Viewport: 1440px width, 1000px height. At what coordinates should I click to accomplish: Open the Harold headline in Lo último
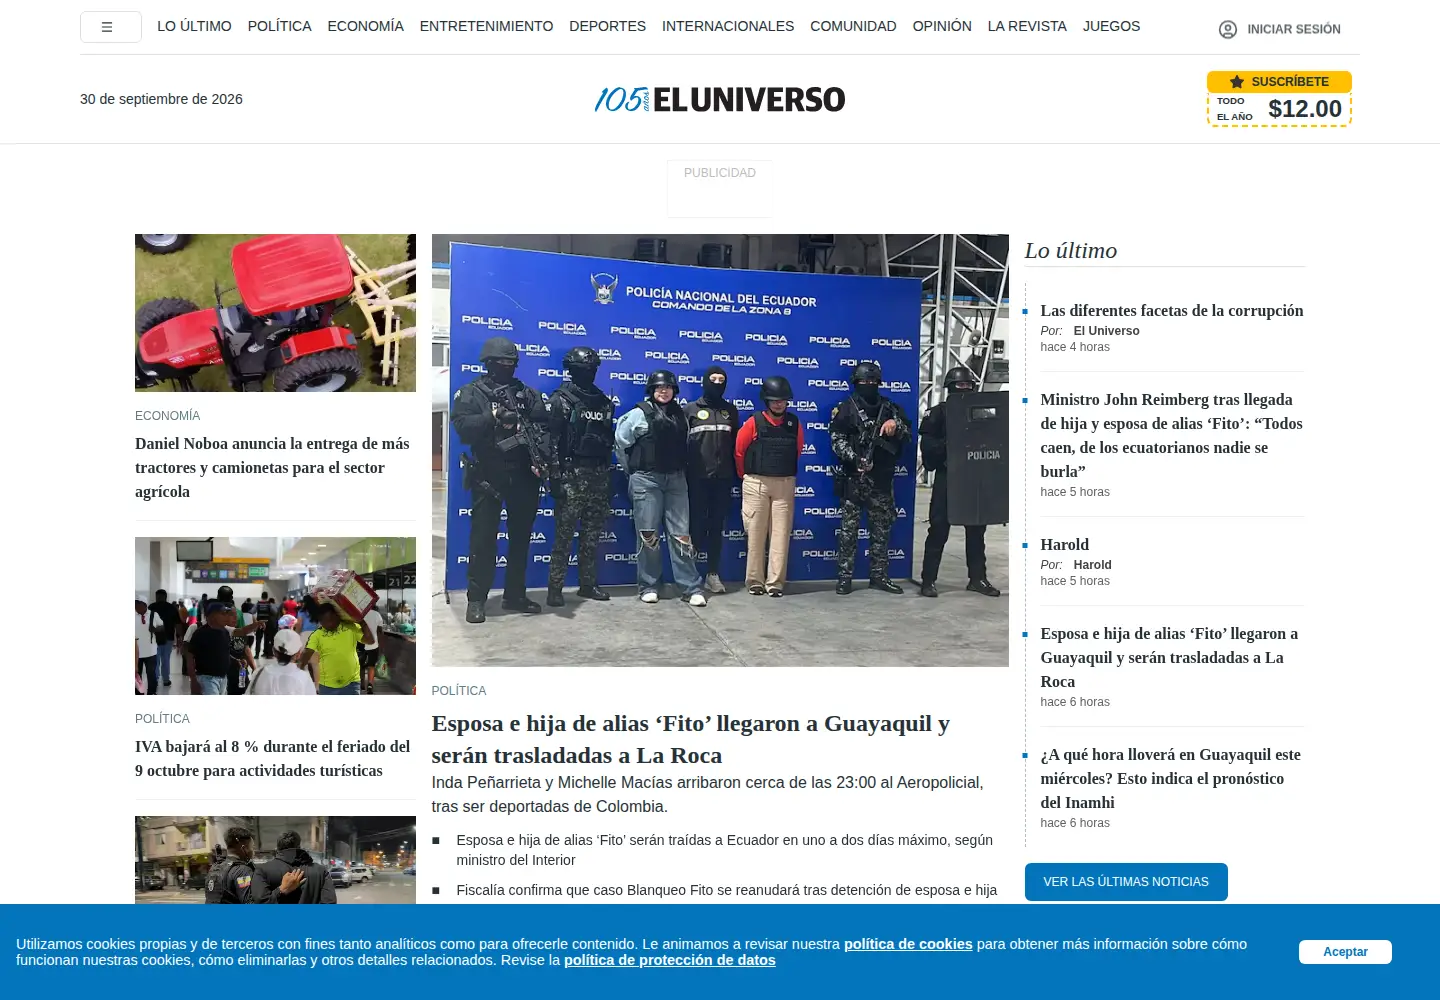1064,545
